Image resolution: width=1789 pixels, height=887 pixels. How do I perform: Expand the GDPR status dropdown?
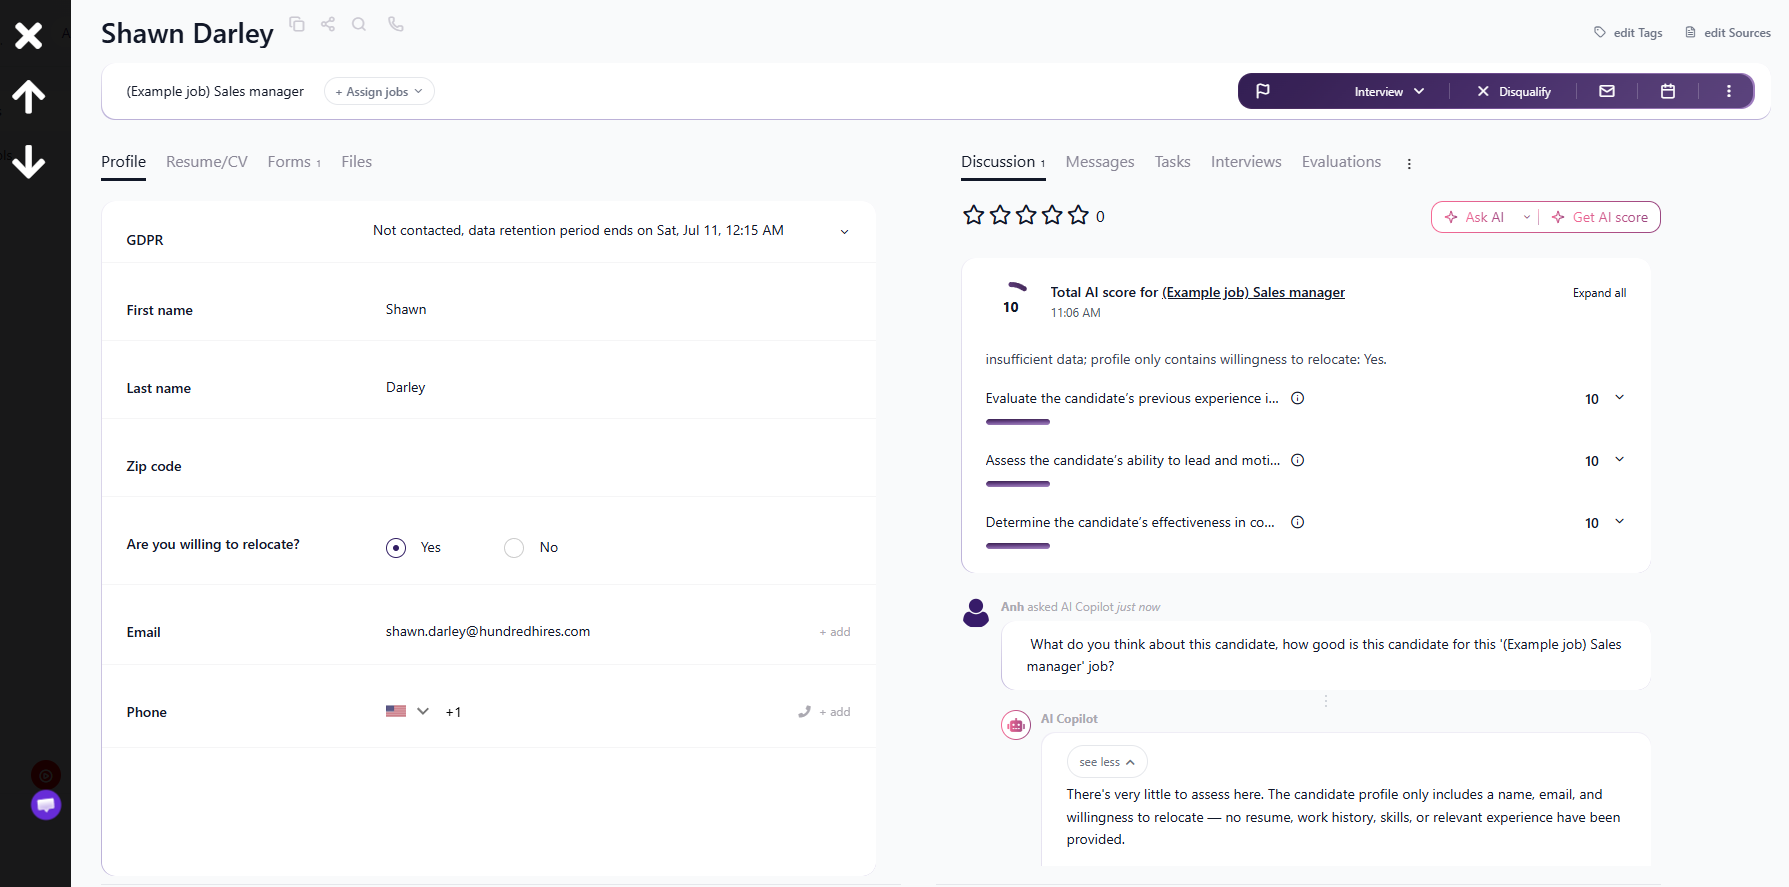pyautogui.click(x=844, y=232)
